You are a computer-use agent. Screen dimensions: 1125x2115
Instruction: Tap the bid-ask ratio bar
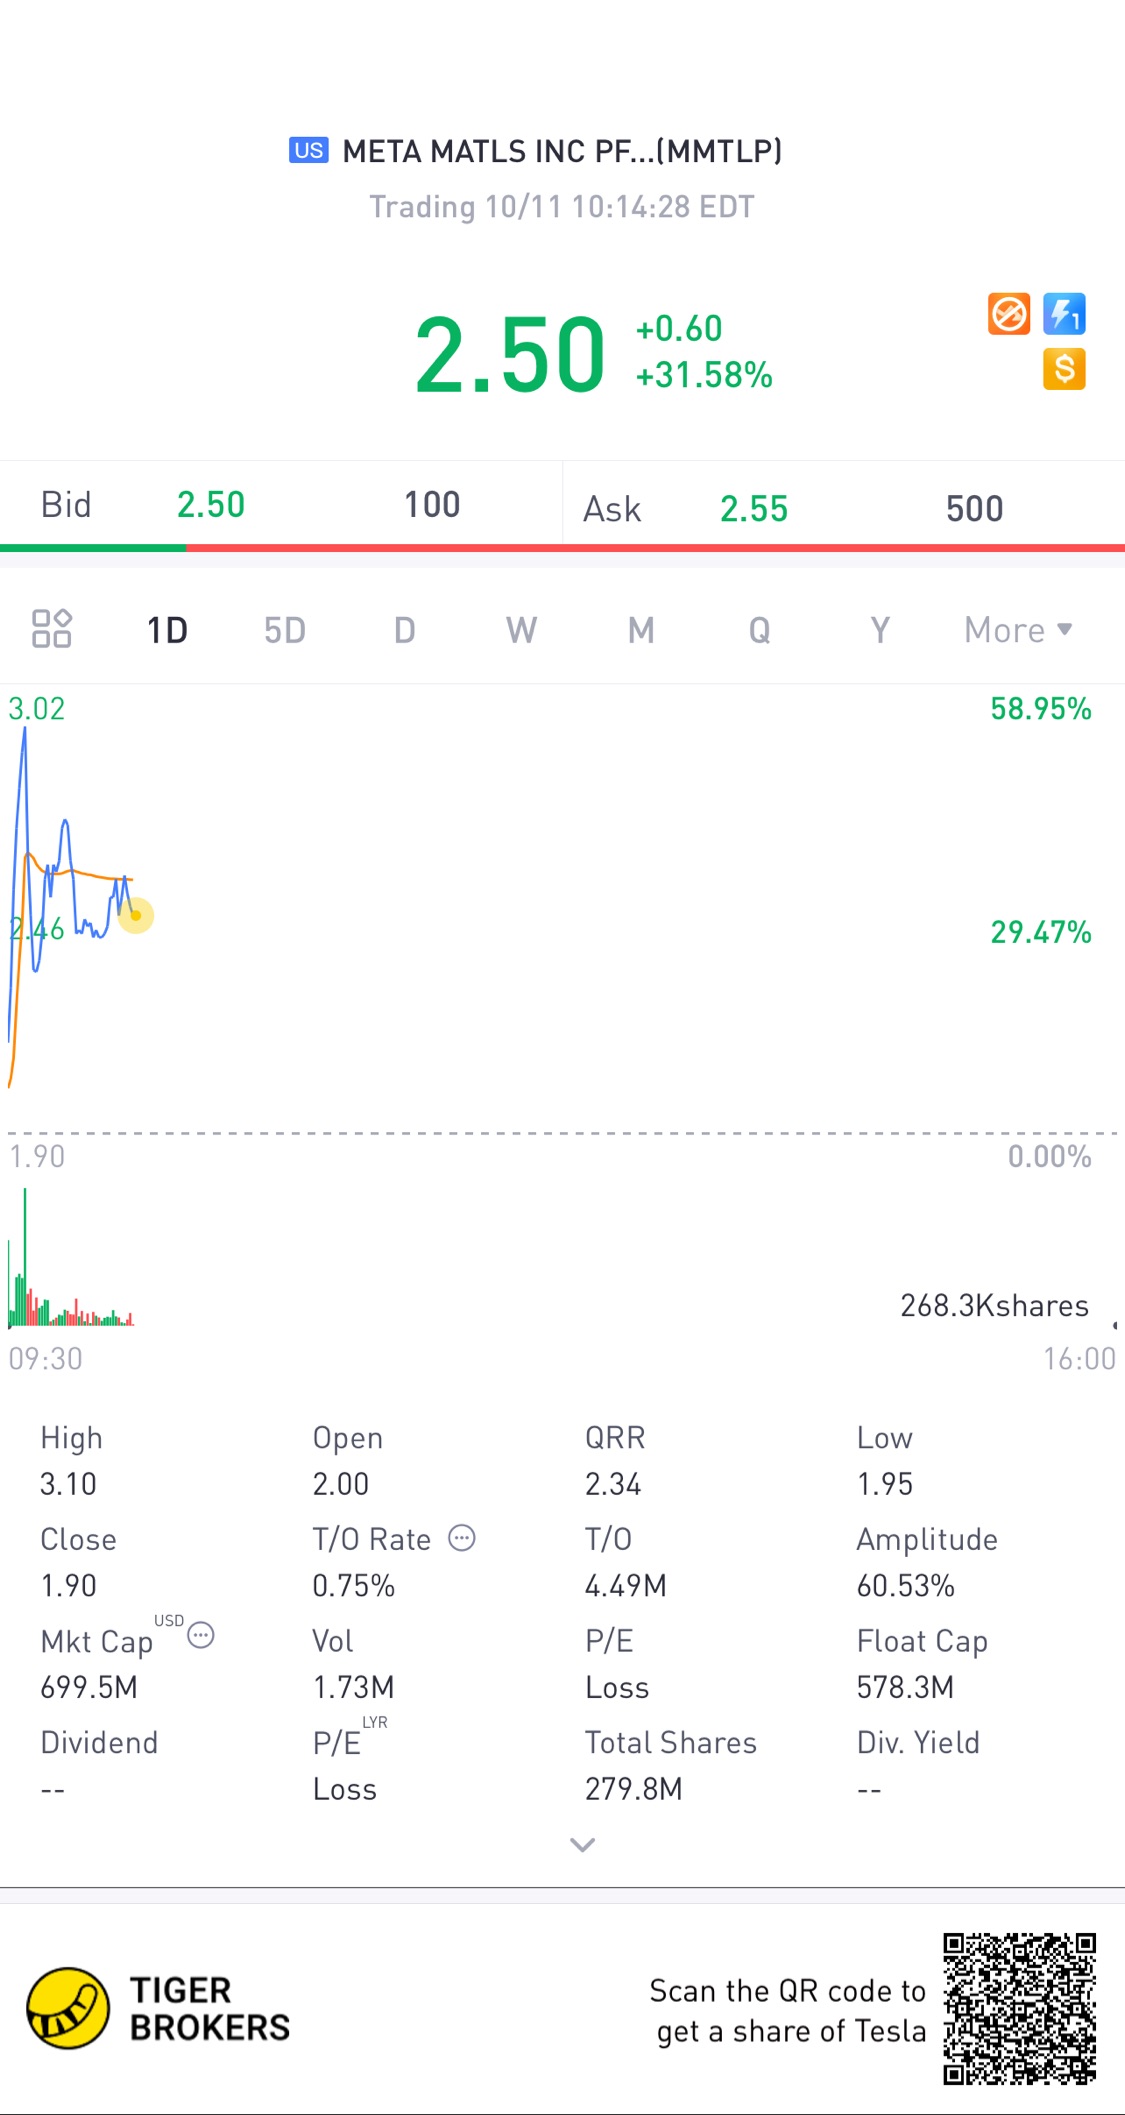click(562, 548)
